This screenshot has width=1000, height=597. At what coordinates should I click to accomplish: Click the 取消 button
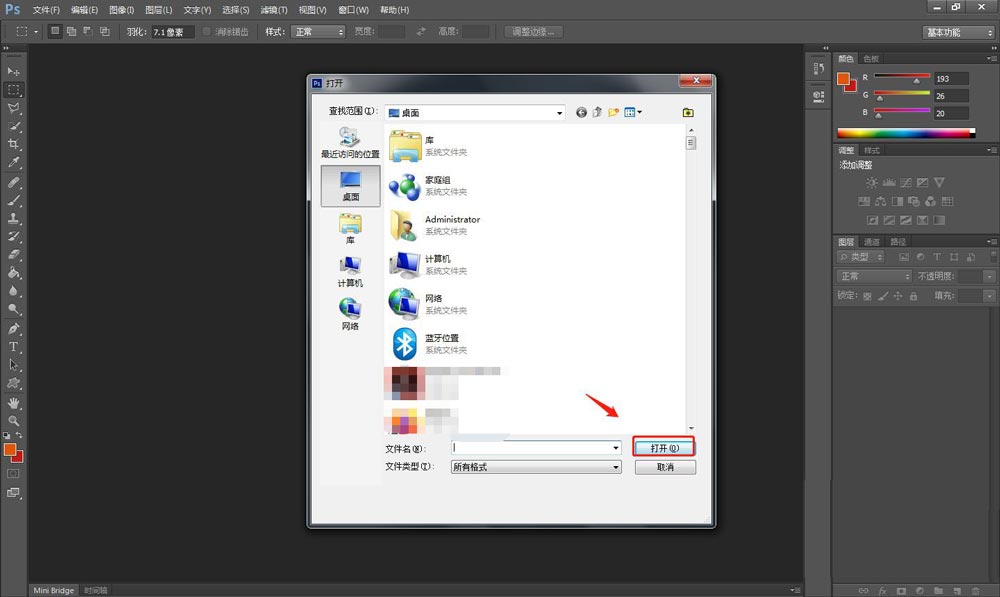tap(665, 467)
